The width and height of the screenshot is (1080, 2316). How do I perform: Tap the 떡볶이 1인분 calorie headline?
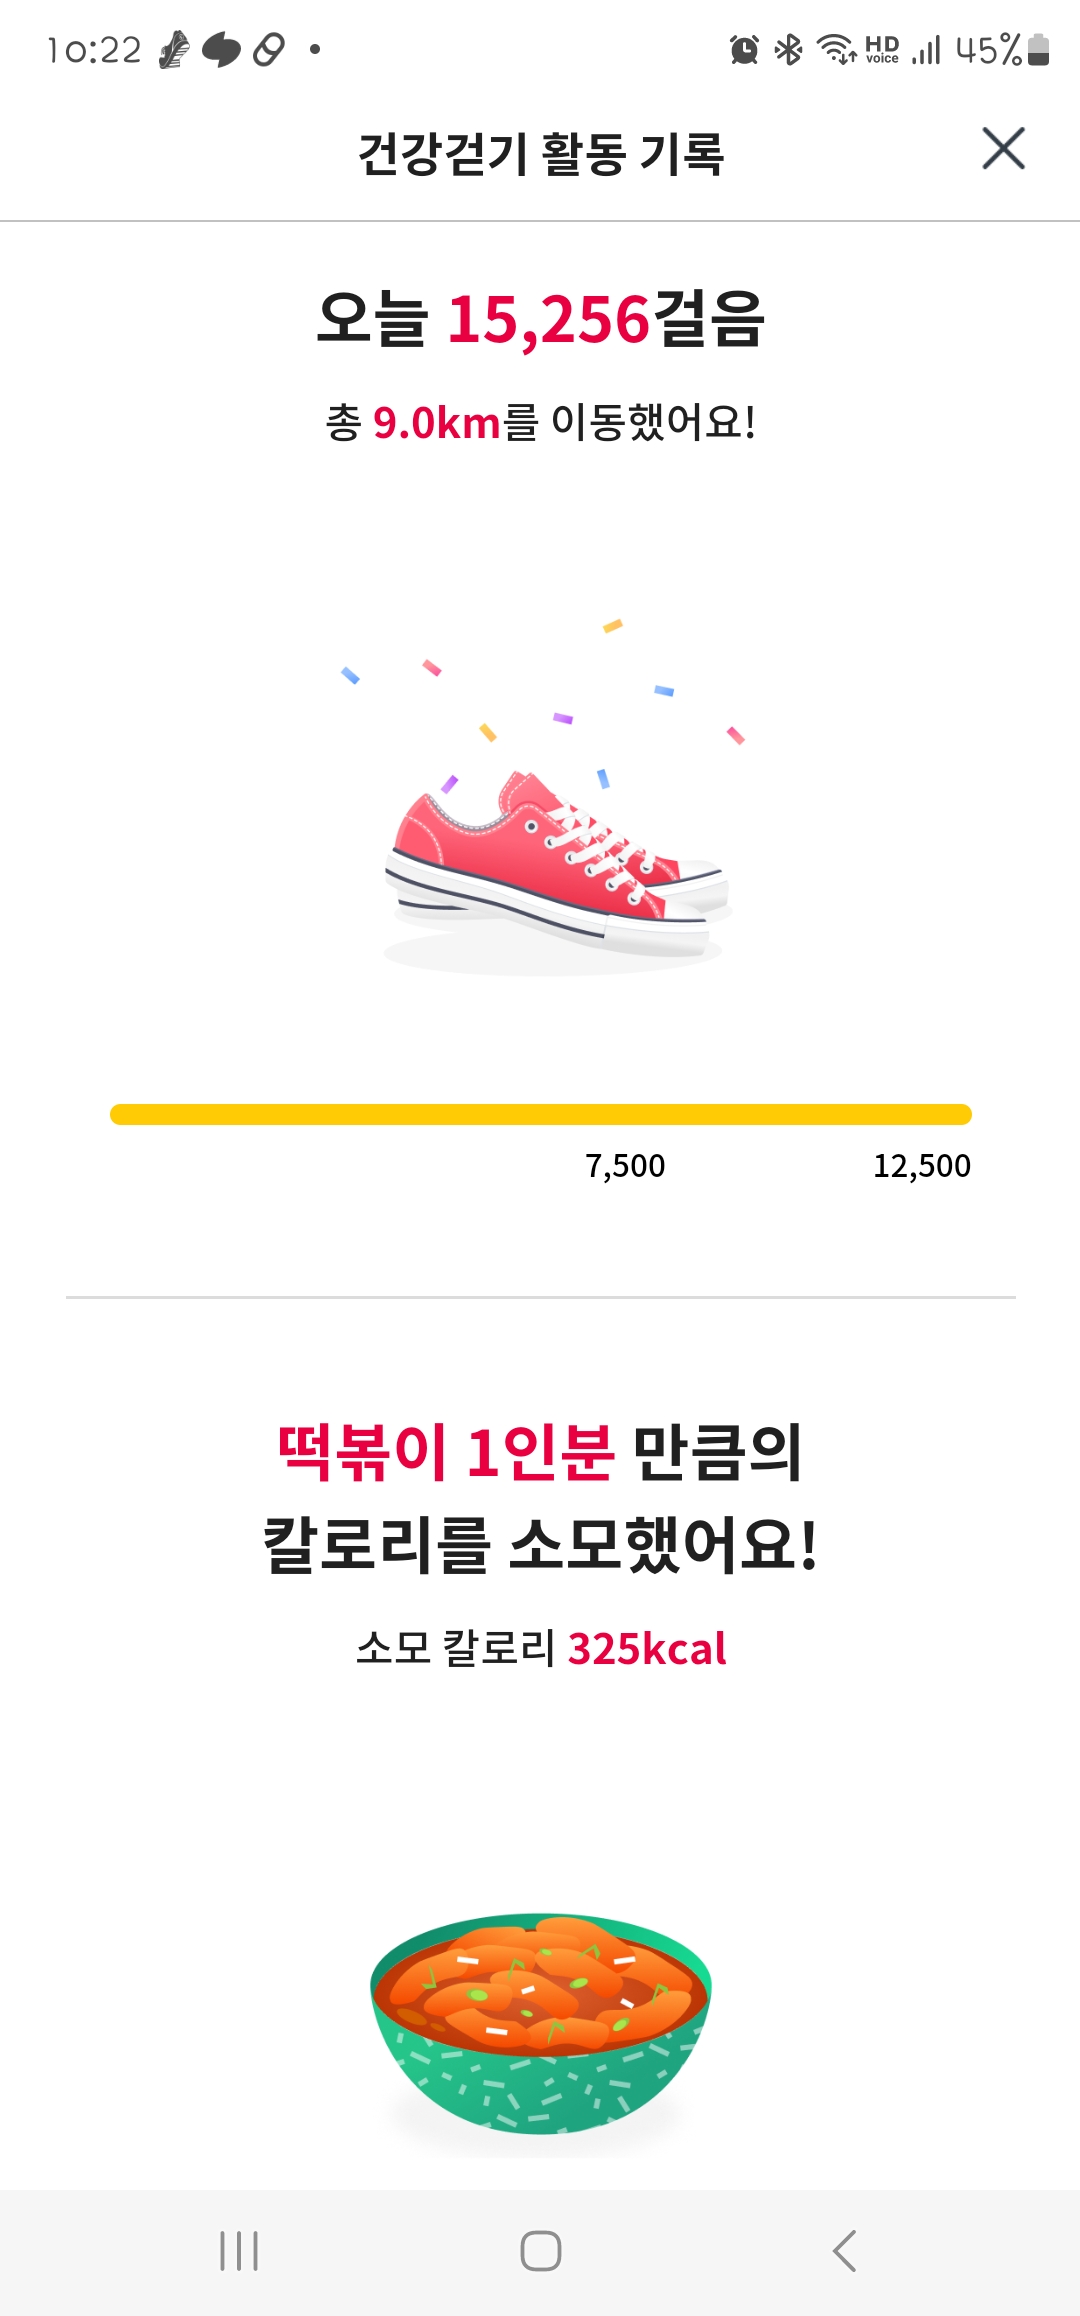446,1452
